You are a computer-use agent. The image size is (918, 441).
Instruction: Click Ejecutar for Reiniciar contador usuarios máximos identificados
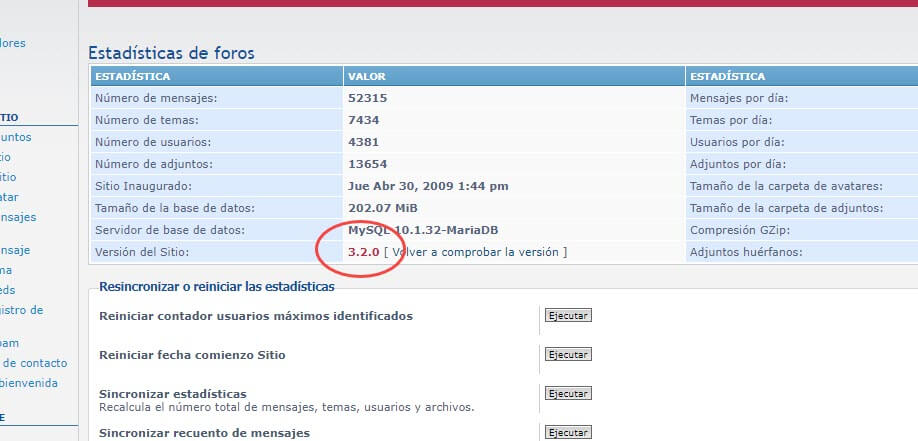coord(568,315)
